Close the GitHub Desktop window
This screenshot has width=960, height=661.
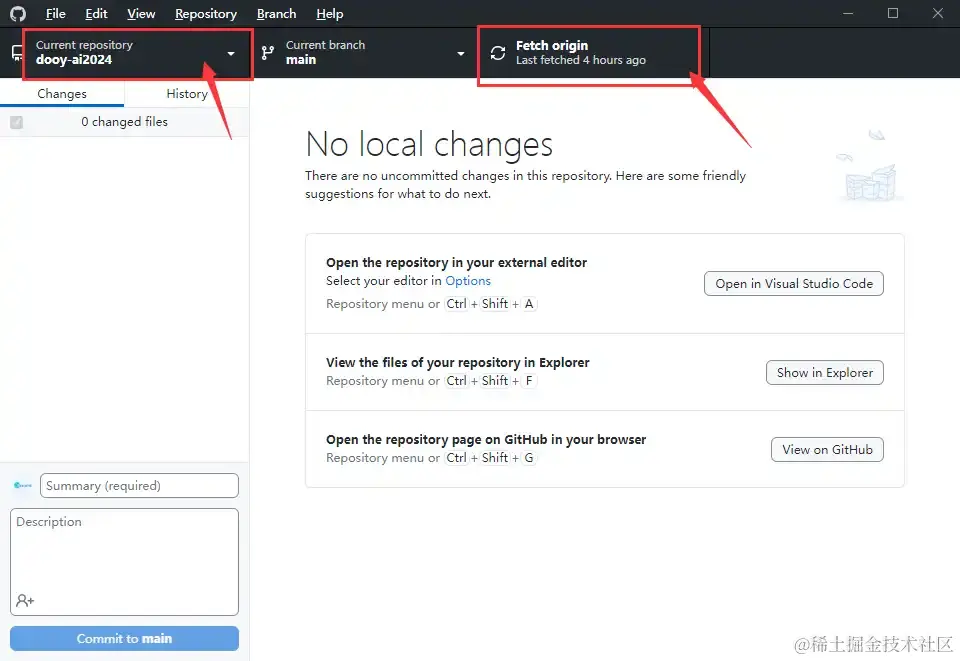point(937,13)
